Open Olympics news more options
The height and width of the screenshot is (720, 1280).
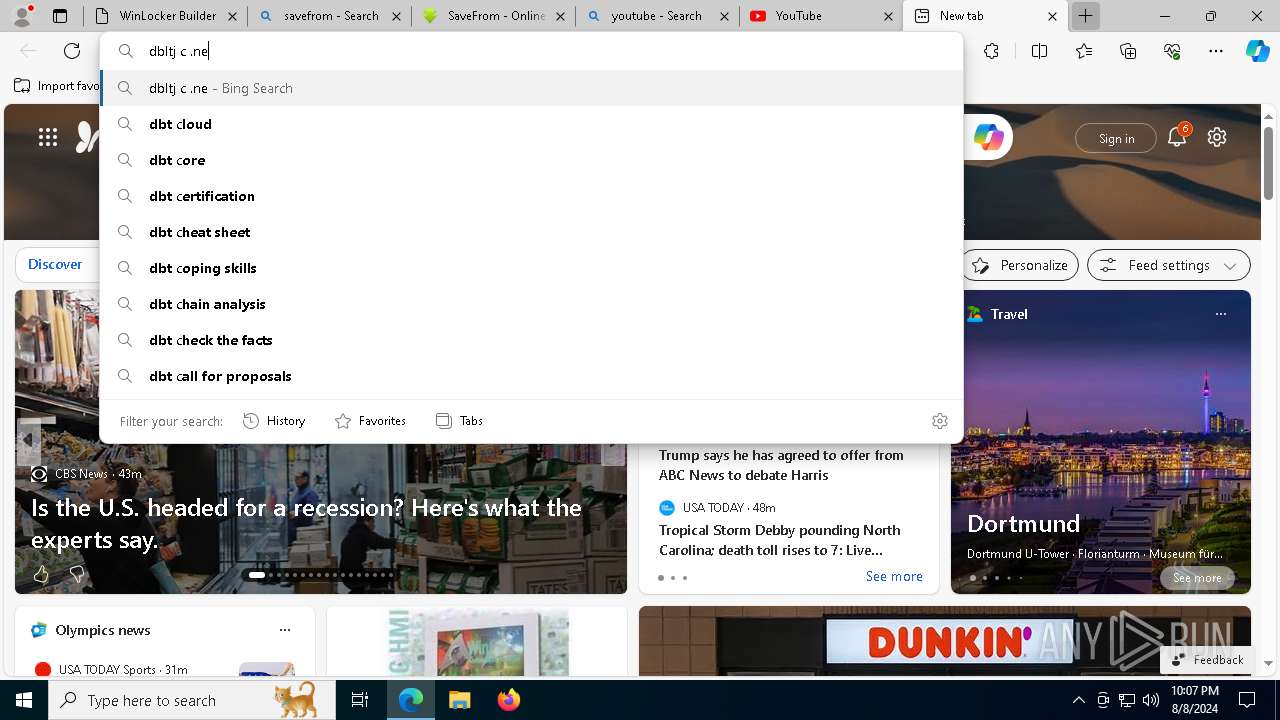click(x=285, y=630)
